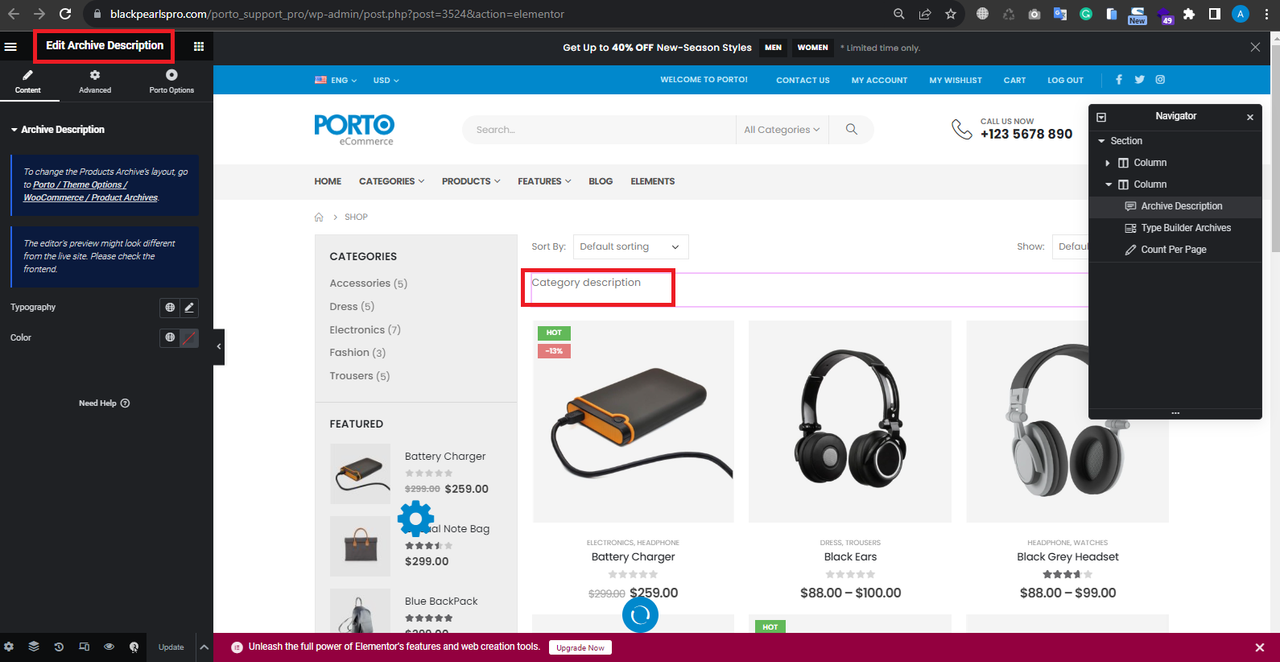Open MY WISHLIST link
Image resolution: width=1280 pixels, height=662 pixels.
click(956, 80)
